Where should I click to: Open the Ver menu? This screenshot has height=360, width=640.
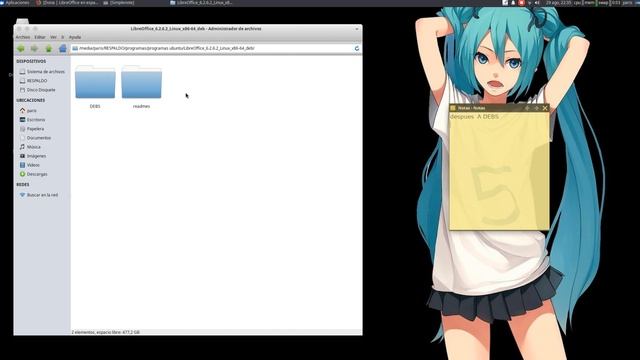[x=53, y=37]
